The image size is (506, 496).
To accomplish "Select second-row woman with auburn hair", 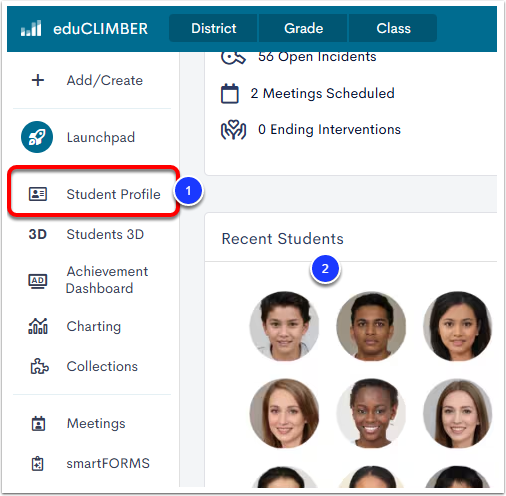I will click(x=284, y=413).
